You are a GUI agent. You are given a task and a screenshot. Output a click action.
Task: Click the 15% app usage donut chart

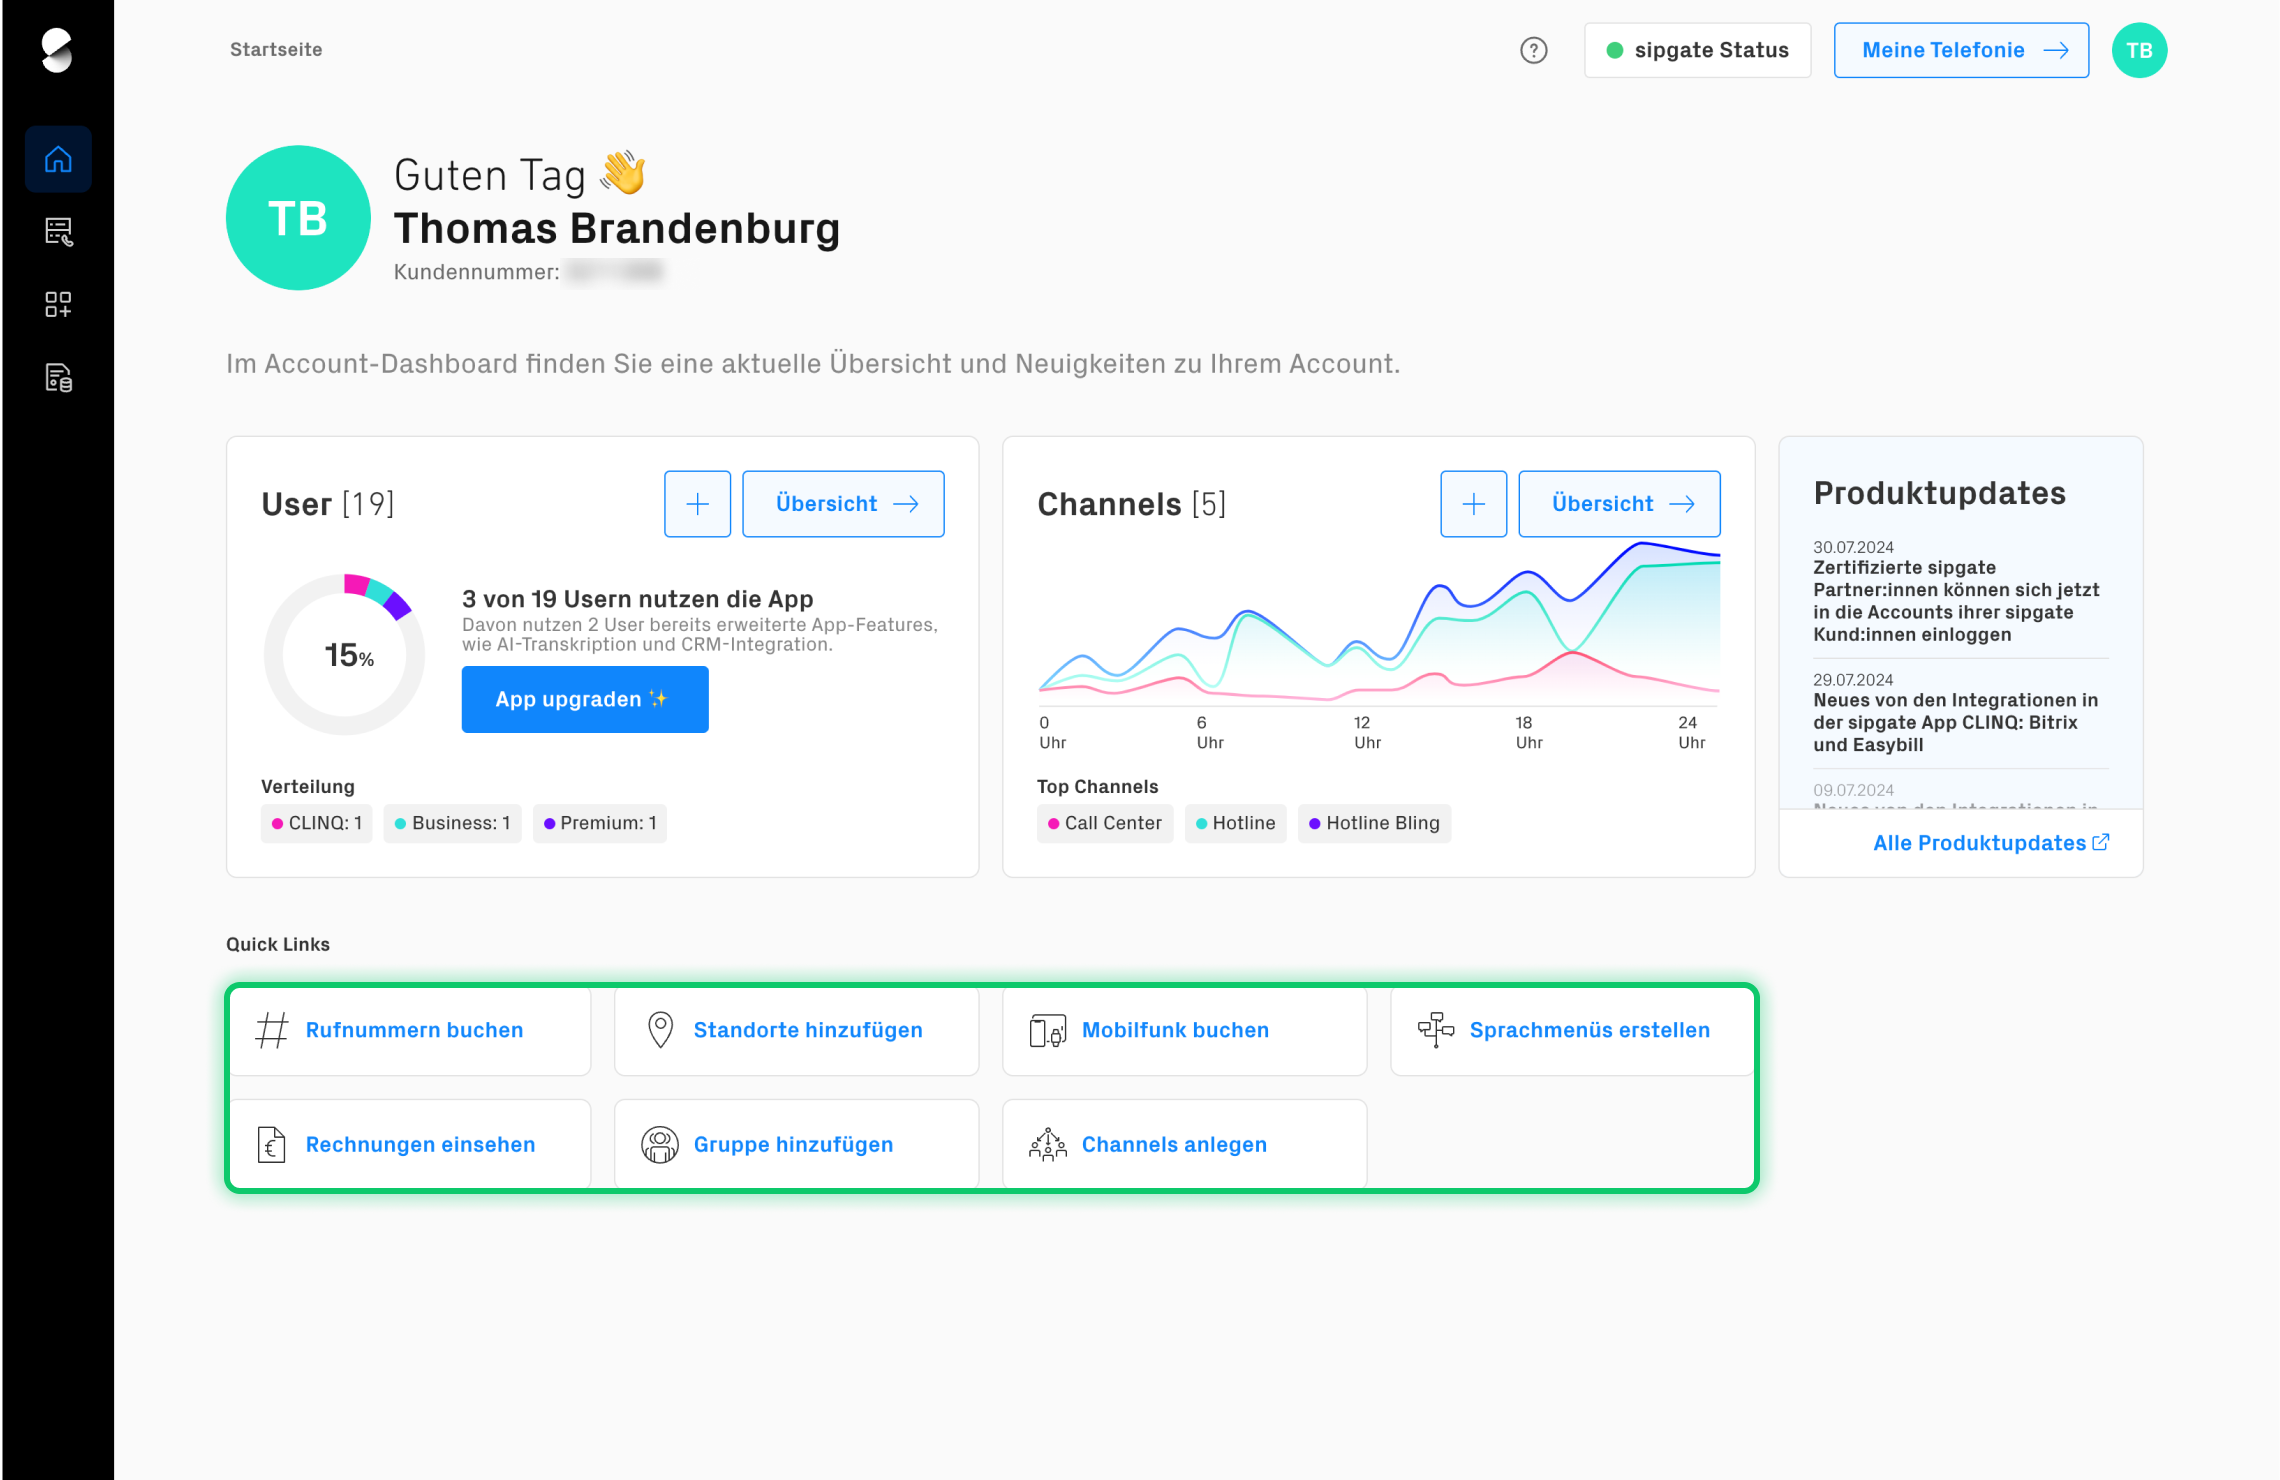click(343, 654)
